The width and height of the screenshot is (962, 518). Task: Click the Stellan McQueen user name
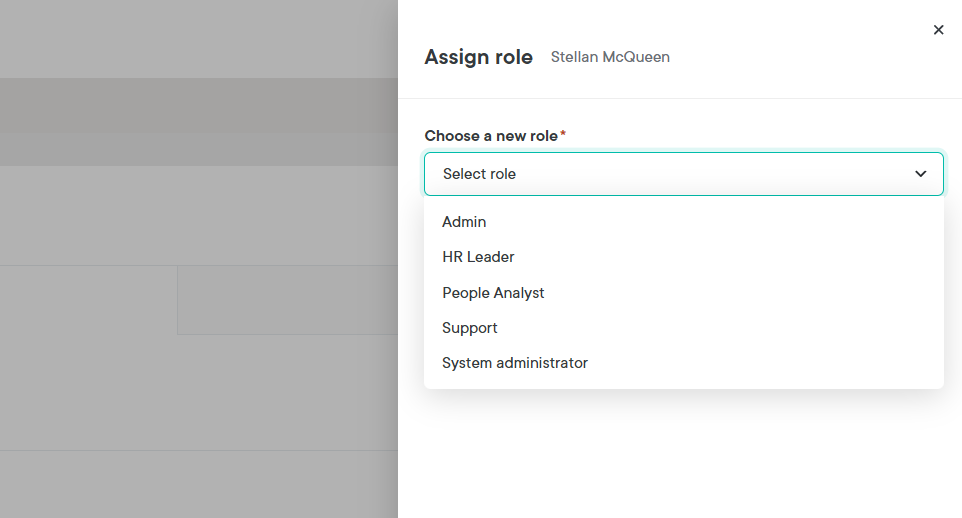coord(610,57)
